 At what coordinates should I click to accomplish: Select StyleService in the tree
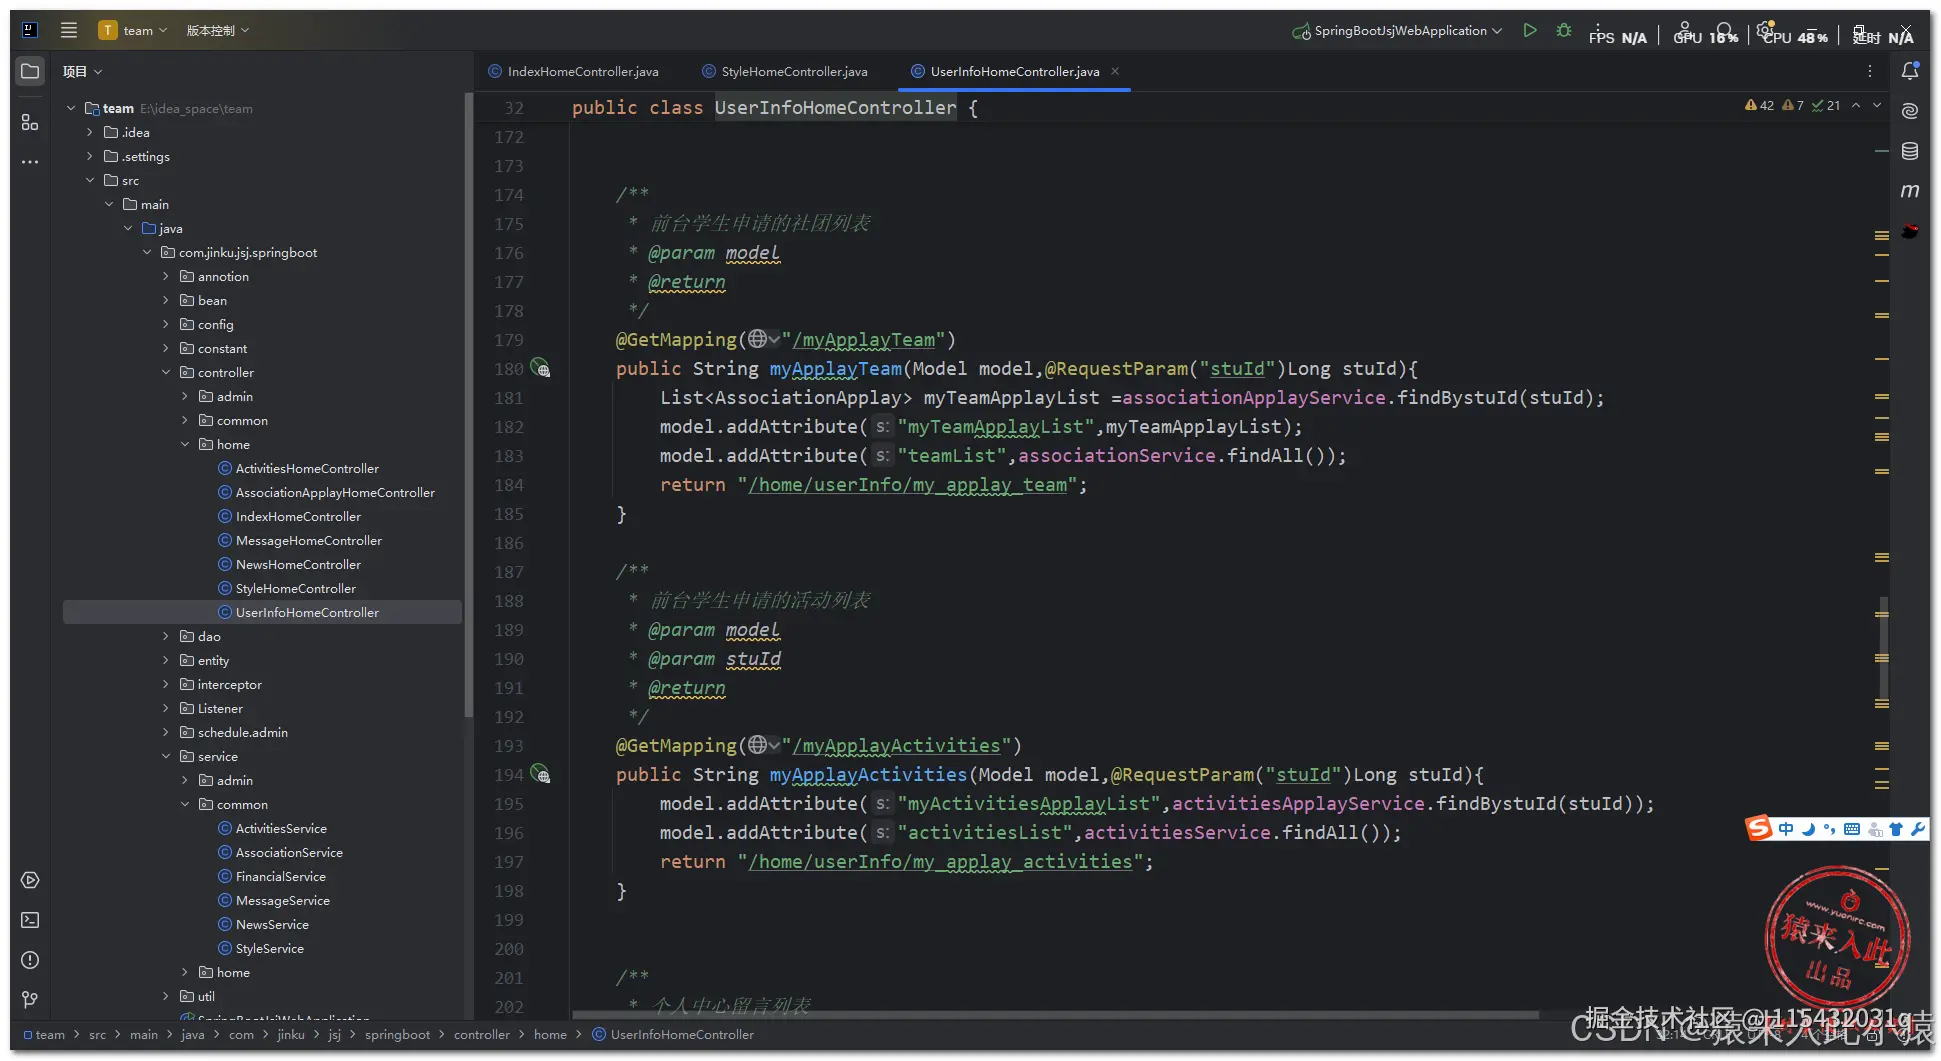tap(269, 948)
